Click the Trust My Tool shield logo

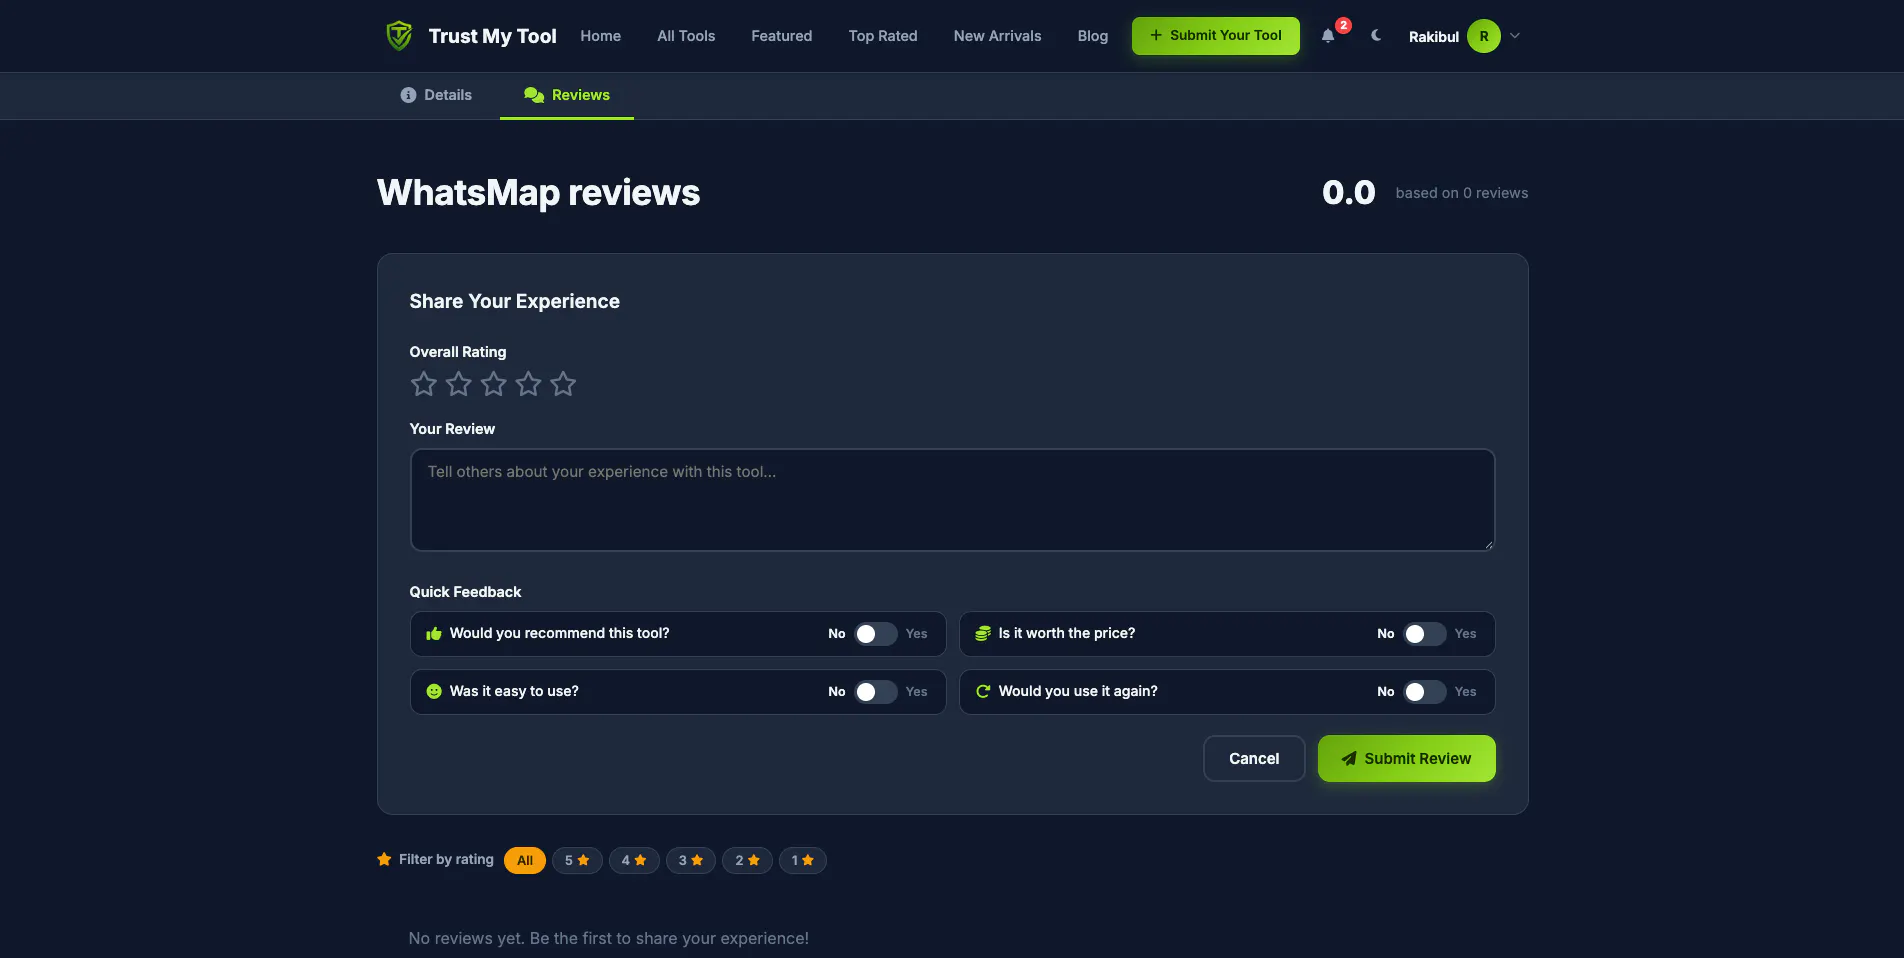pos(399,36)
